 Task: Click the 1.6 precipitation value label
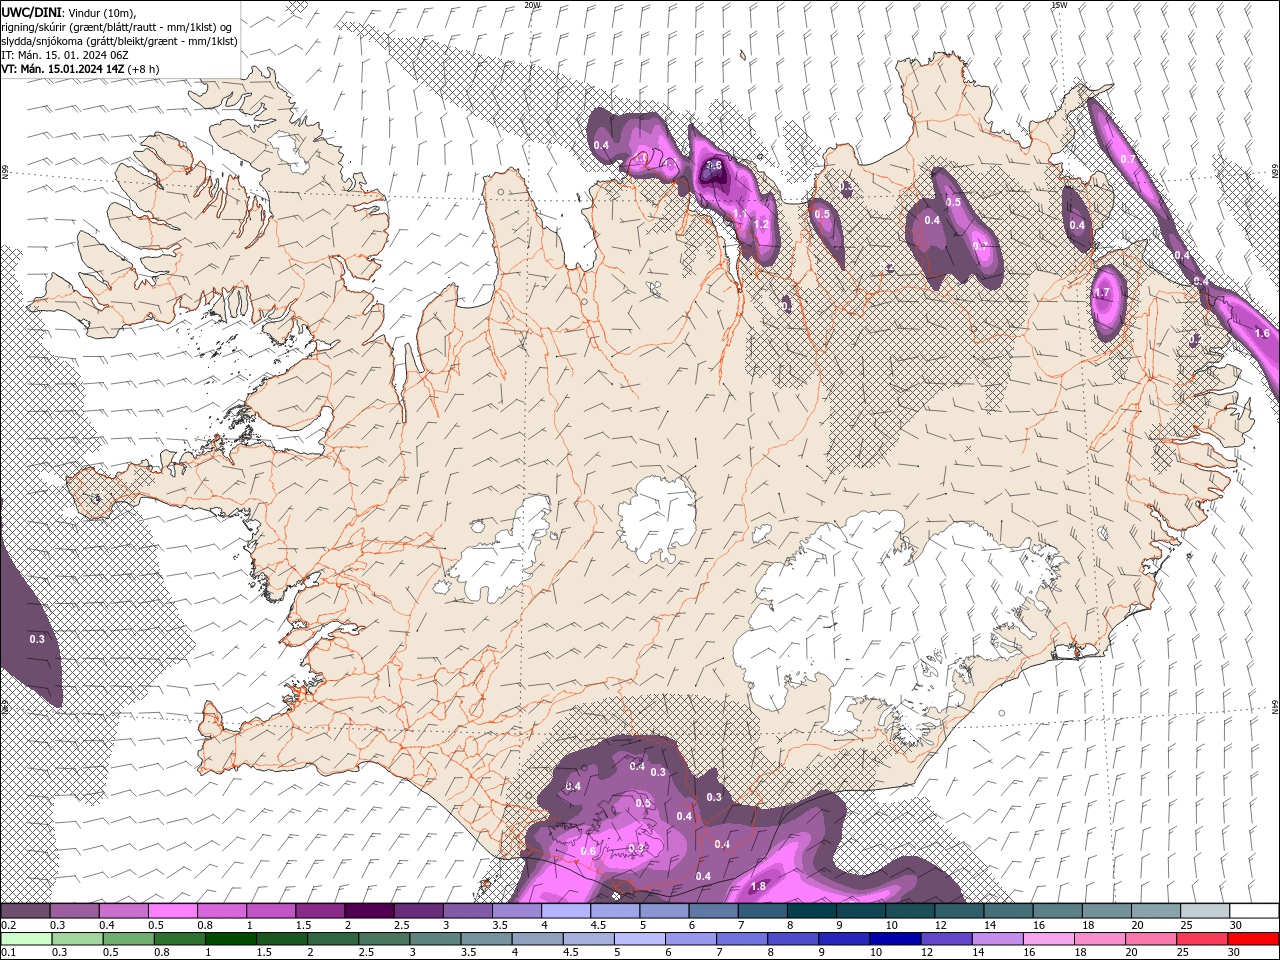(x=1262, y=333)
